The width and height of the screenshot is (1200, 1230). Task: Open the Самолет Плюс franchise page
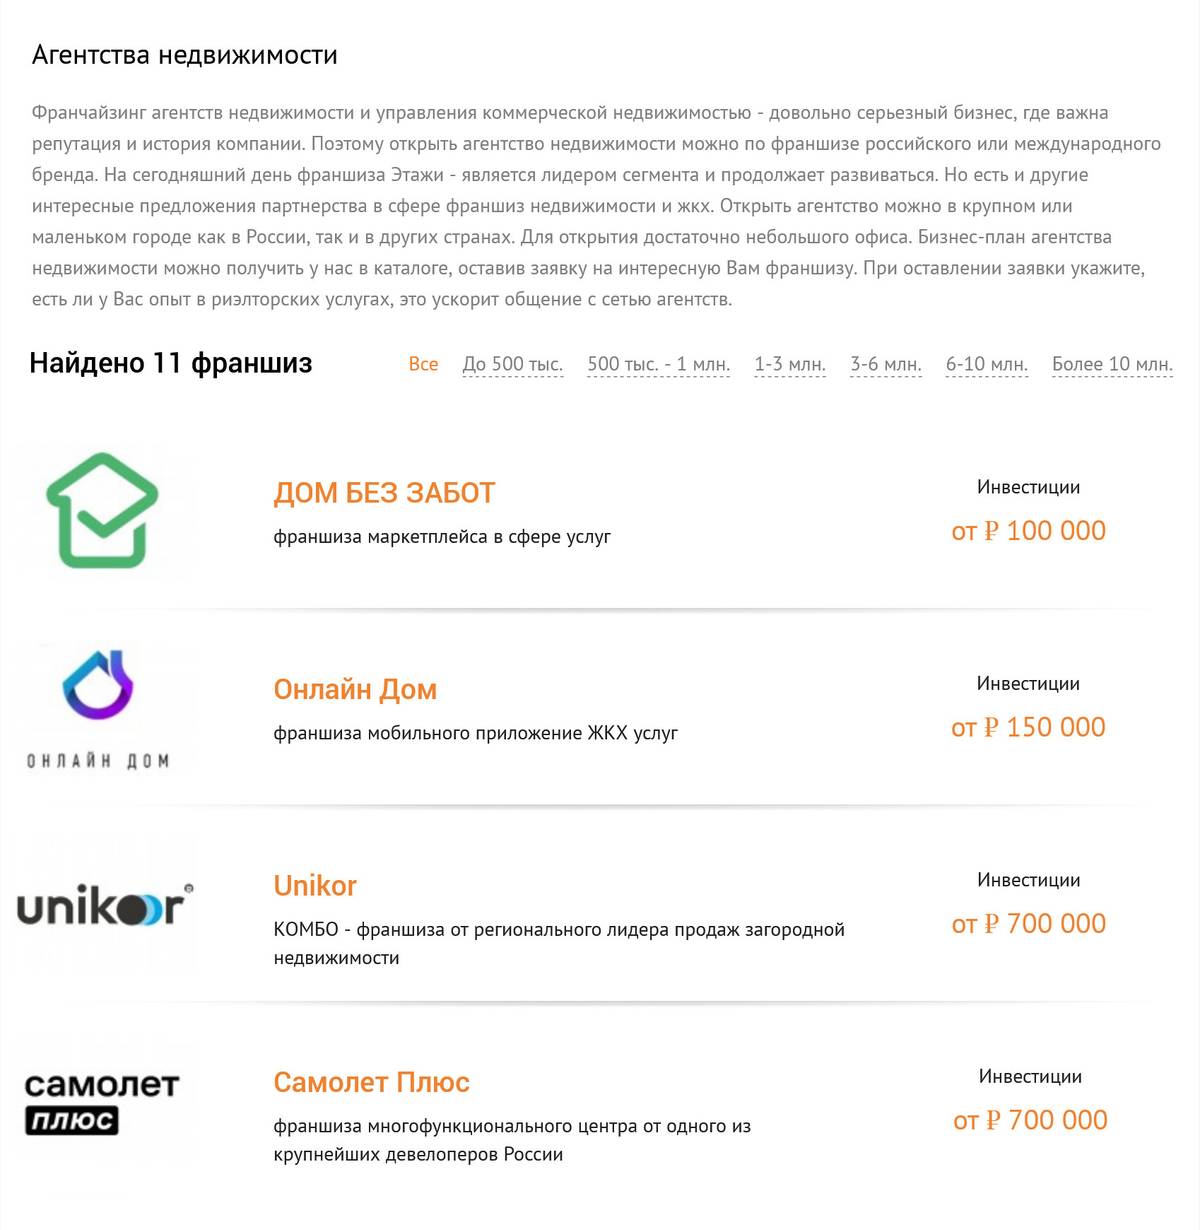click(371, 1082)
